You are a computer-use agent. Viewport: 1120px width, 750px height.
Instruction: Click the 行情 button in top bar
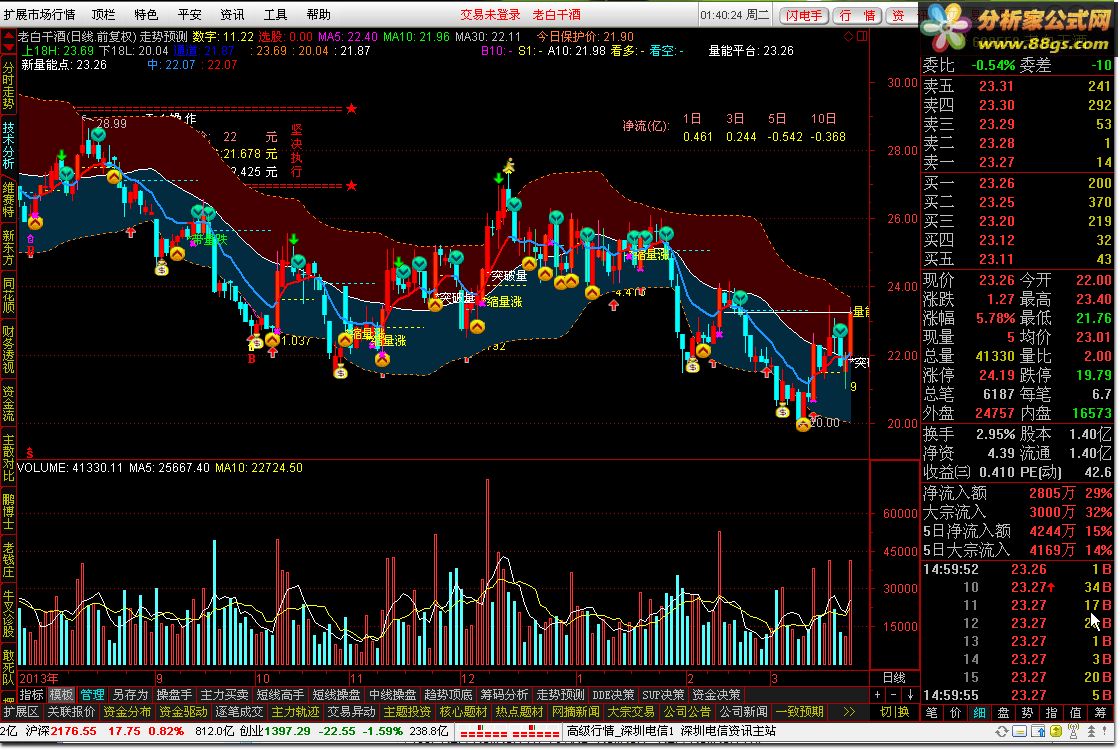pyautogui.click(x=858, y=15)
